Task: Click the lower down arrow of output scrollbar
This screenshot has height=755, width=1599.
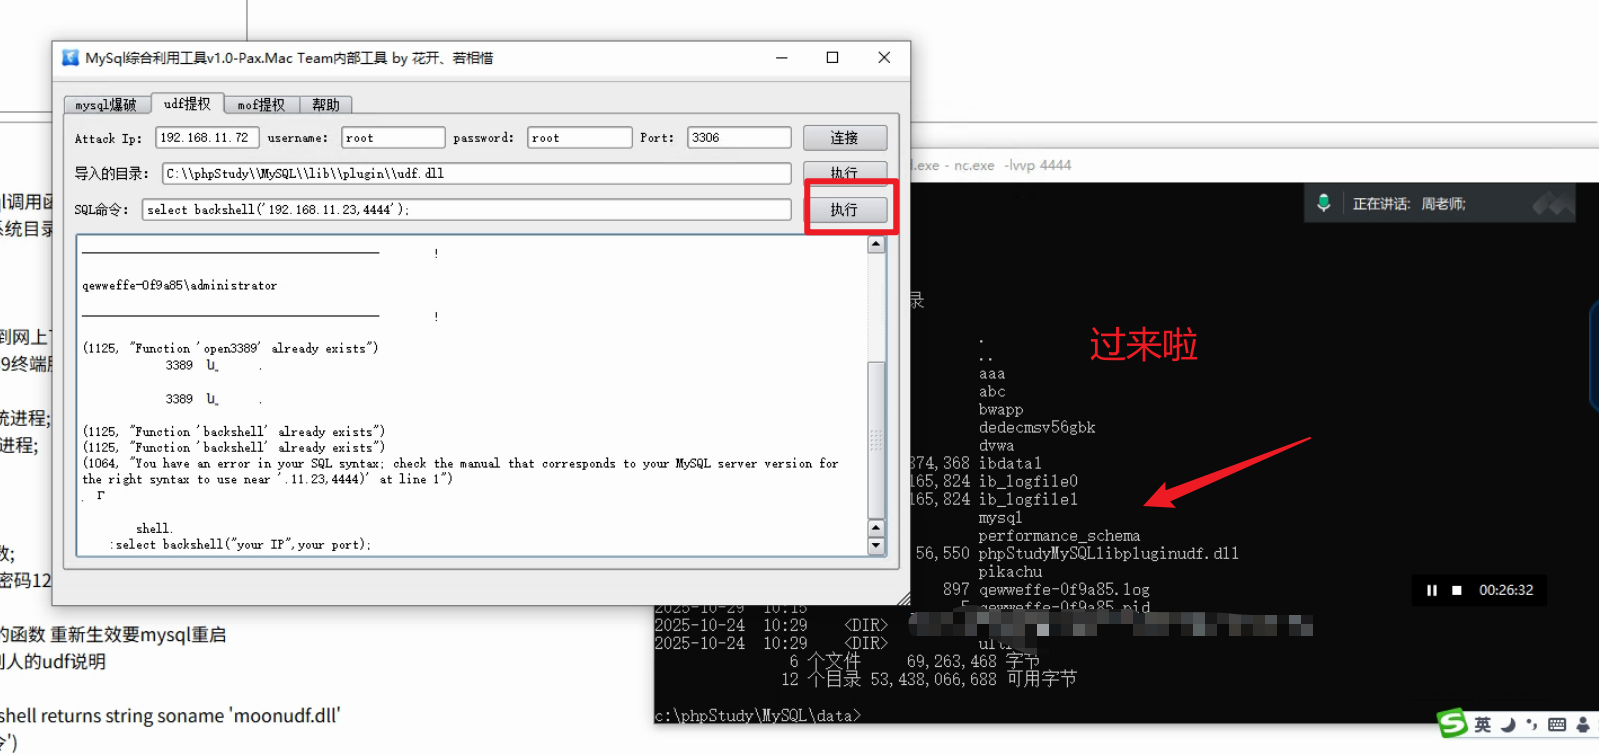Action: tap(876, 546)
